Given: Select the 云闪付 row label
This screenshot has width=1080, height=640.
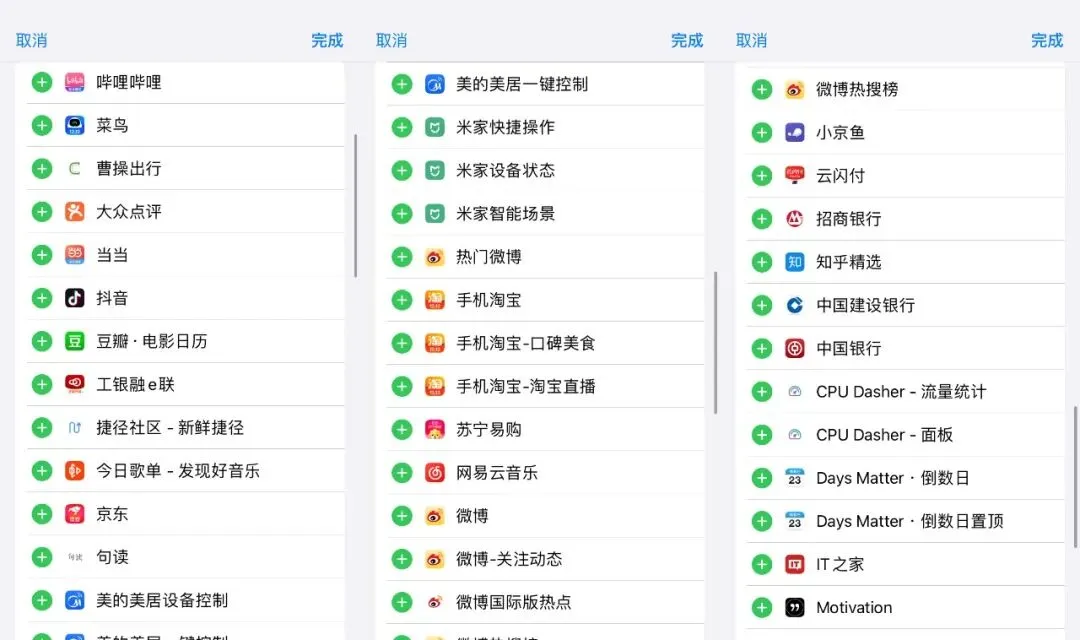Looking at the screenshot, I should tap(840, 176).
